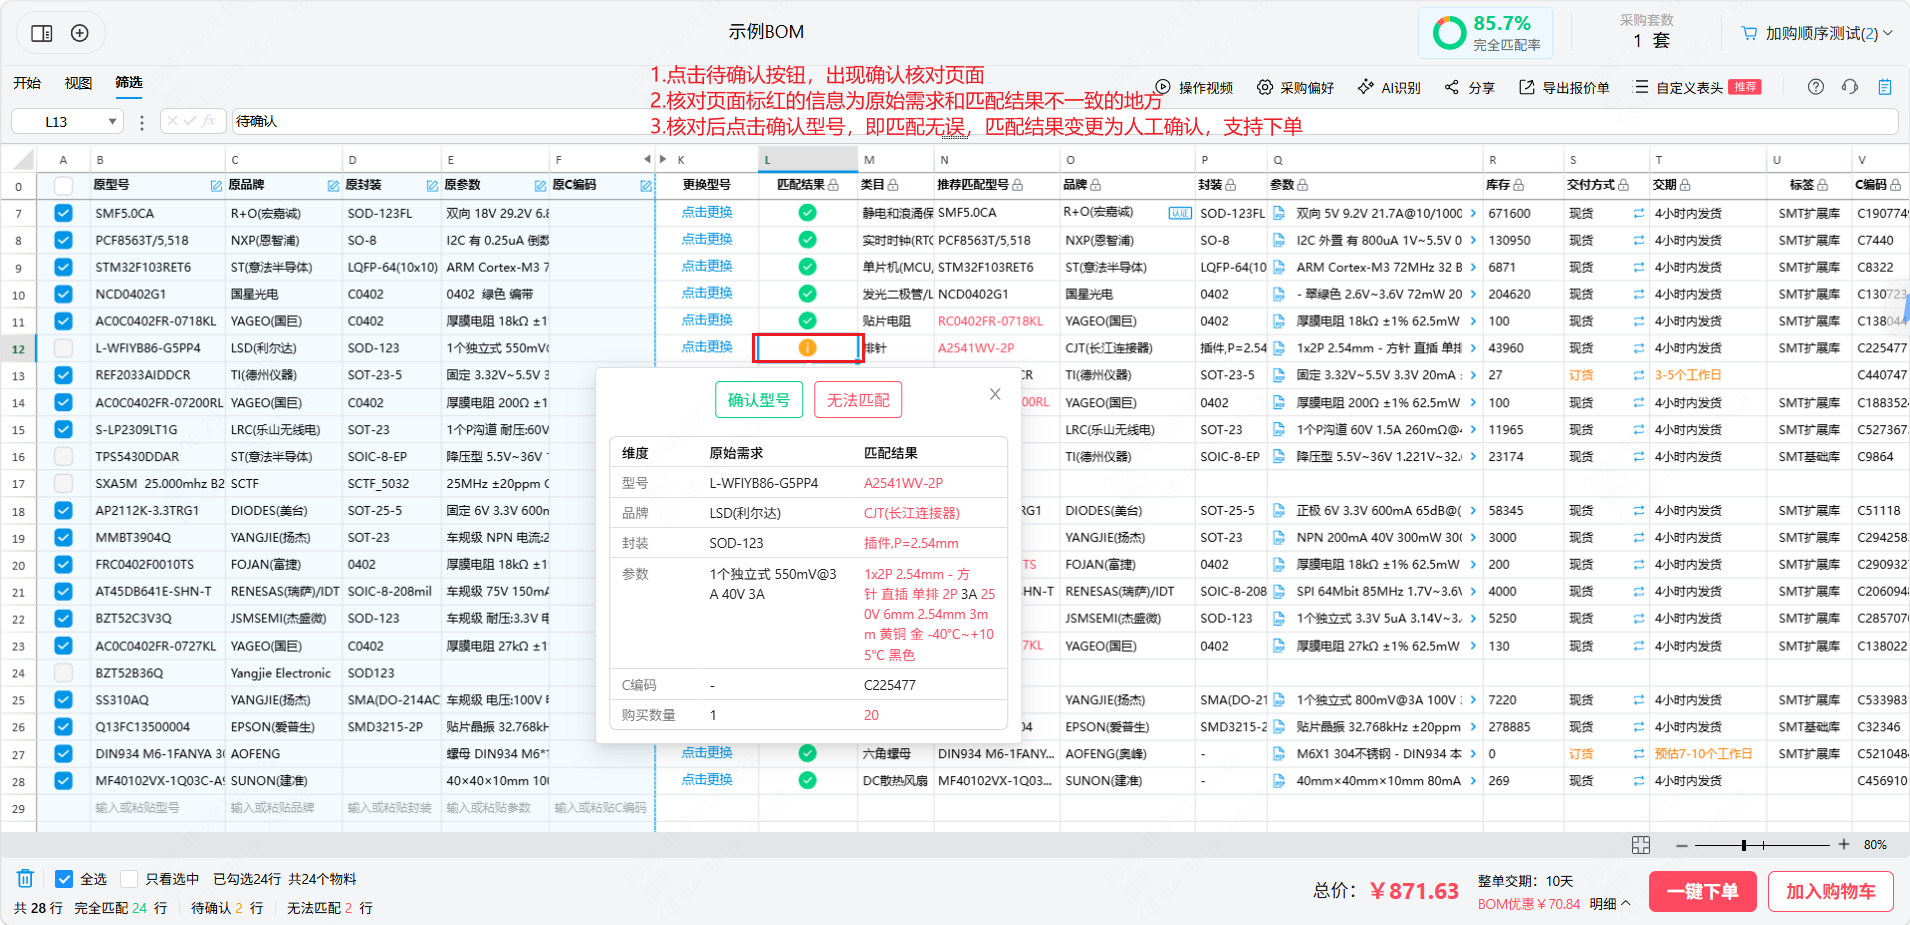Enable the 只看选中 checkbox

click(x=129, y=879)
